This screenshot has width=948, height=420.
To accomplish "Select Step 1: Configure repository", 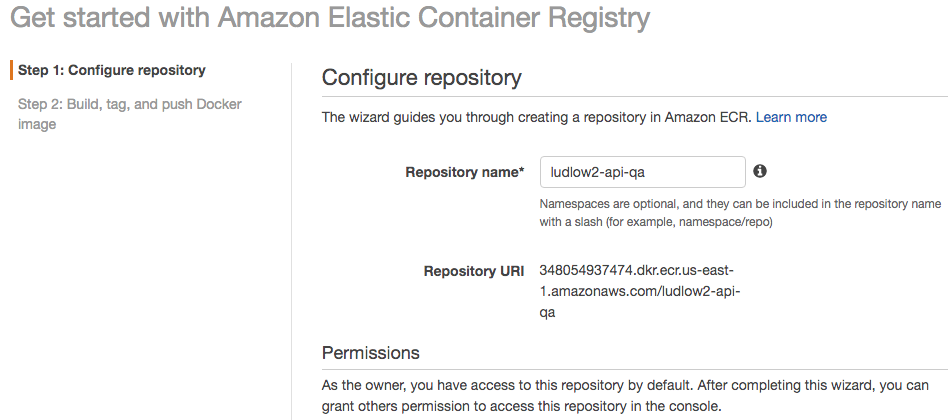I will point(112,70).
